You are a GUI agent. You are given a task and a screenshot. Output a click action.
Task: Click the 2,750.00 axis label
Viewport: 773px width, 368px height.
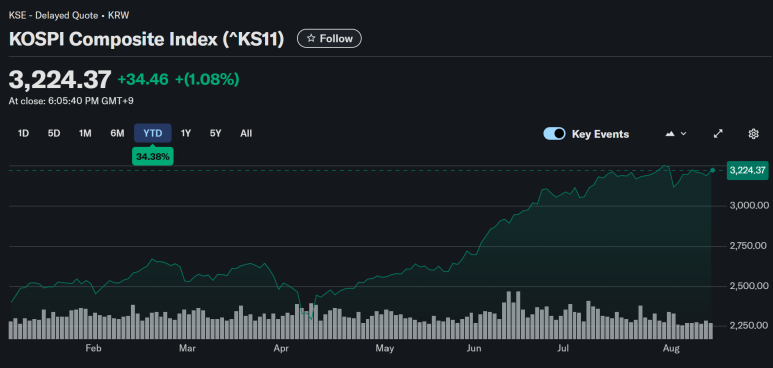pyautogui.click(x=748, y=246)
